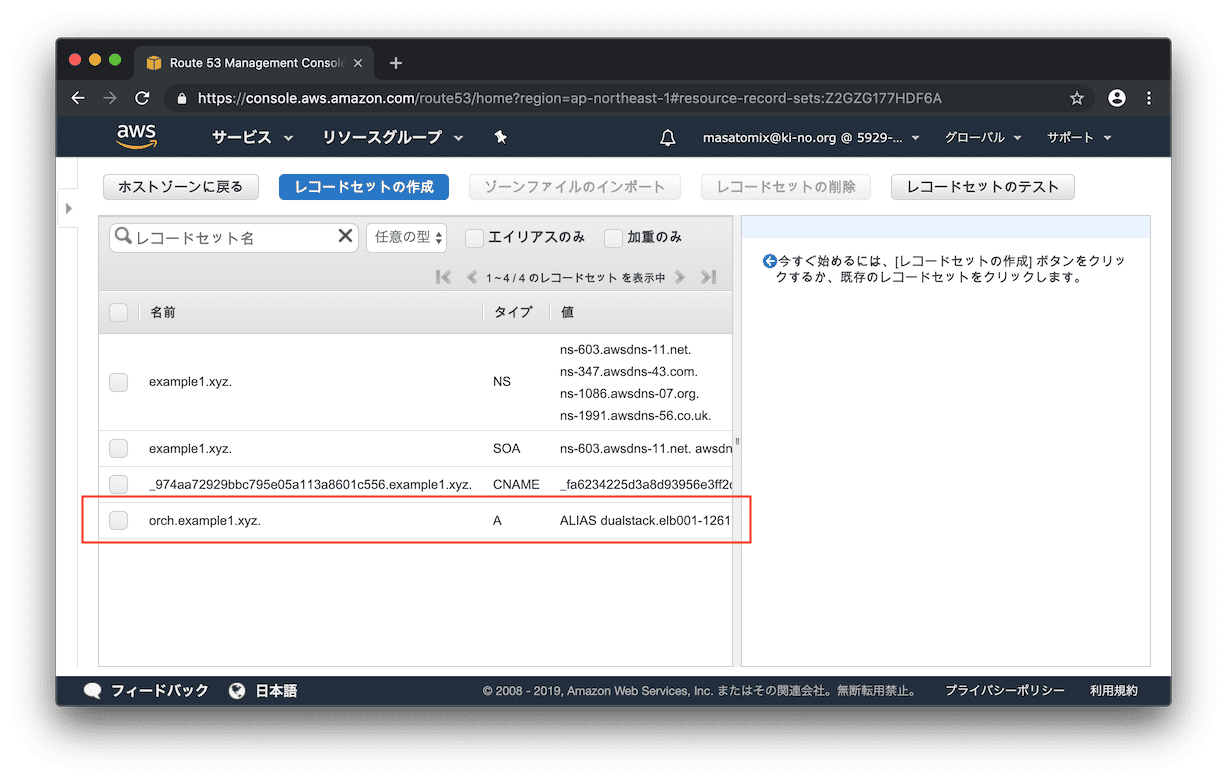The image size is (1227, 780).
Task: Click the タイプ column header
Action: pyautogui.click(x=513, y=313)
